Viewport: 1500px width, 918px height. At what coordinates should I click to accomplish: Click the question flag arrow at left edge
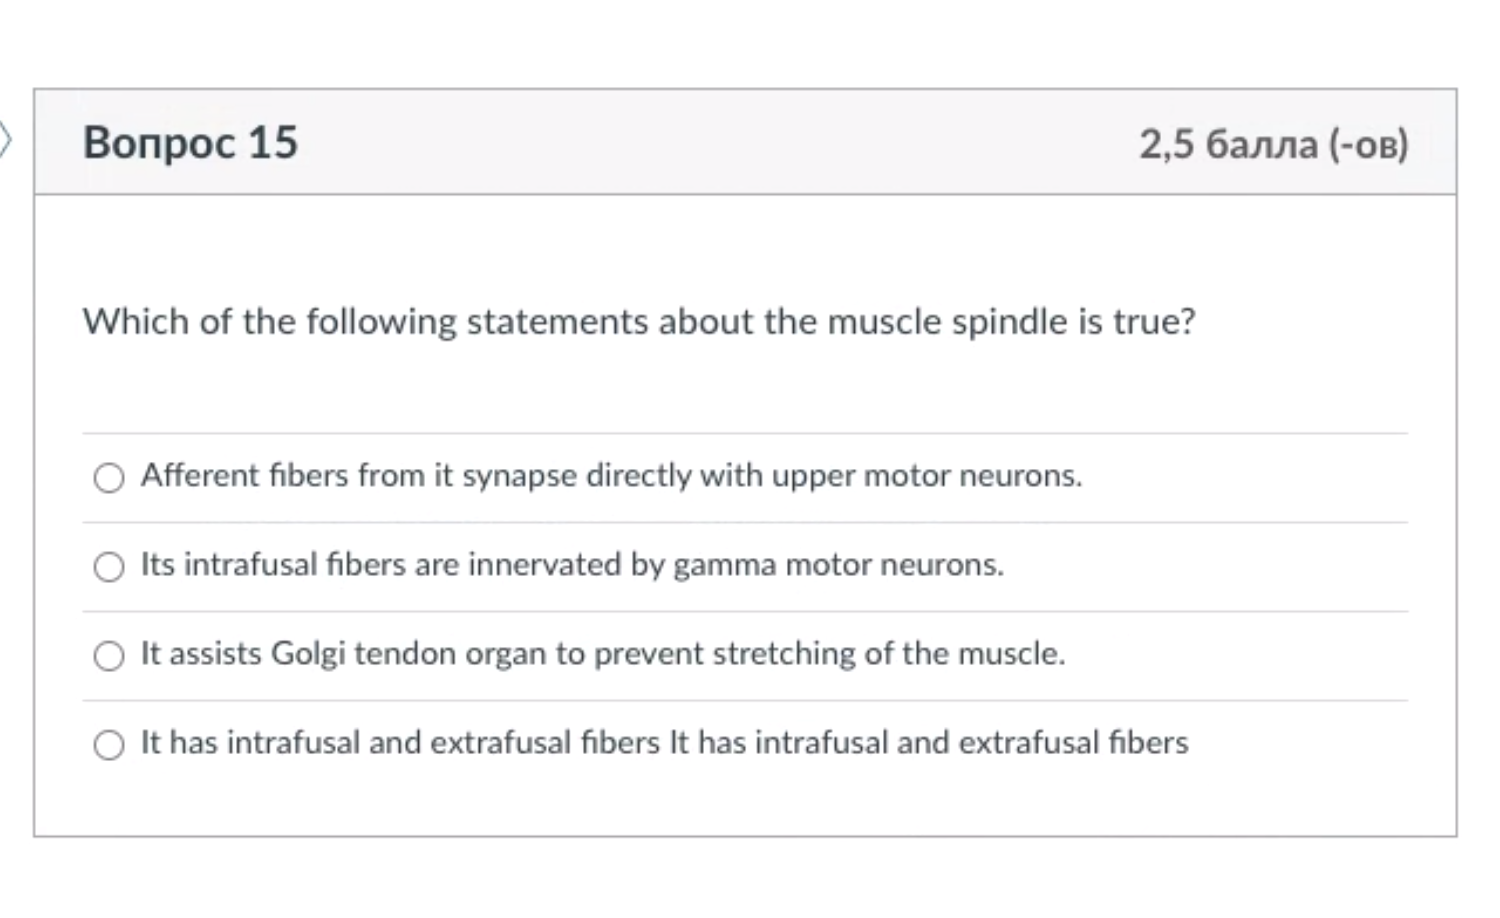6,140
